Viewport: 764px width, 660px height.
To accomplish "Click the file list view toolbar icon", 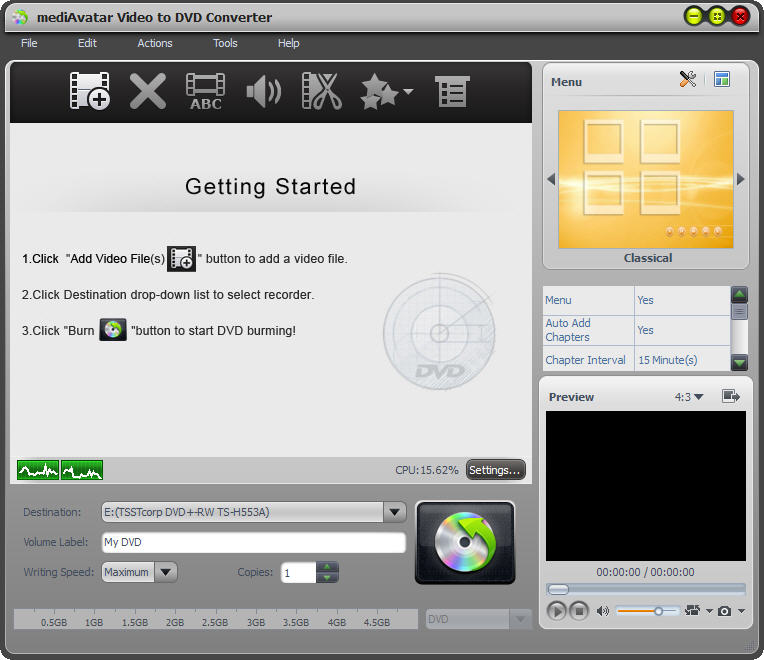I will pyautogui.click(x=452, y=91).
